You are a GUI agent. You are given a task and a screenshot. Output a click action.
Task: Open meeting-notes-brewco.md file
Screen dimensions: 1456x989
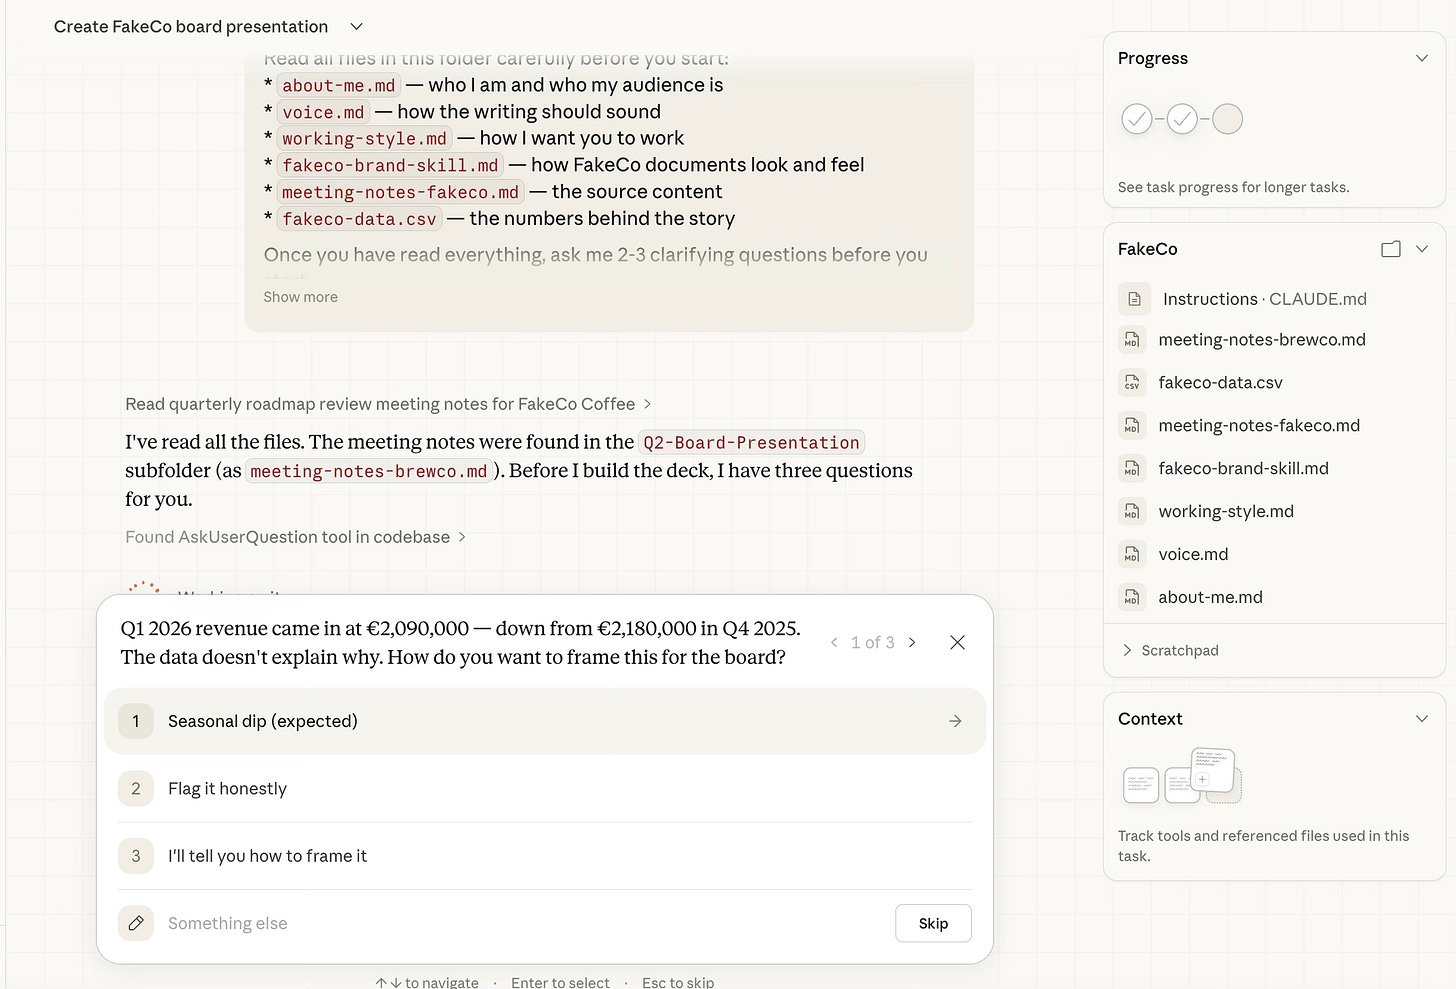tap(1261, 340)
